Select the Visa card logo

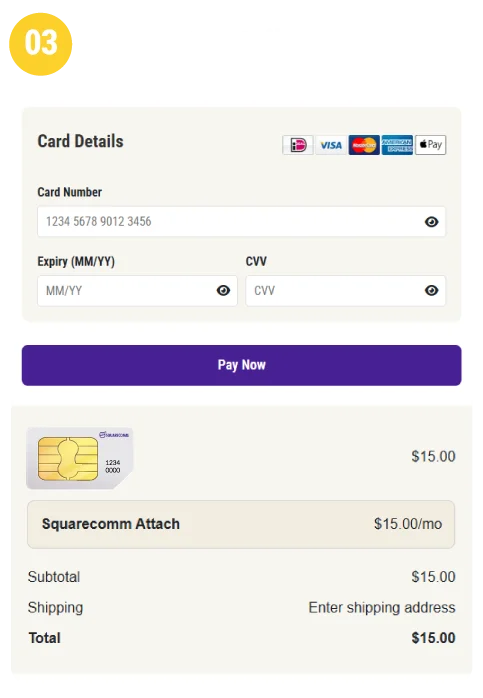click(331, 145)
